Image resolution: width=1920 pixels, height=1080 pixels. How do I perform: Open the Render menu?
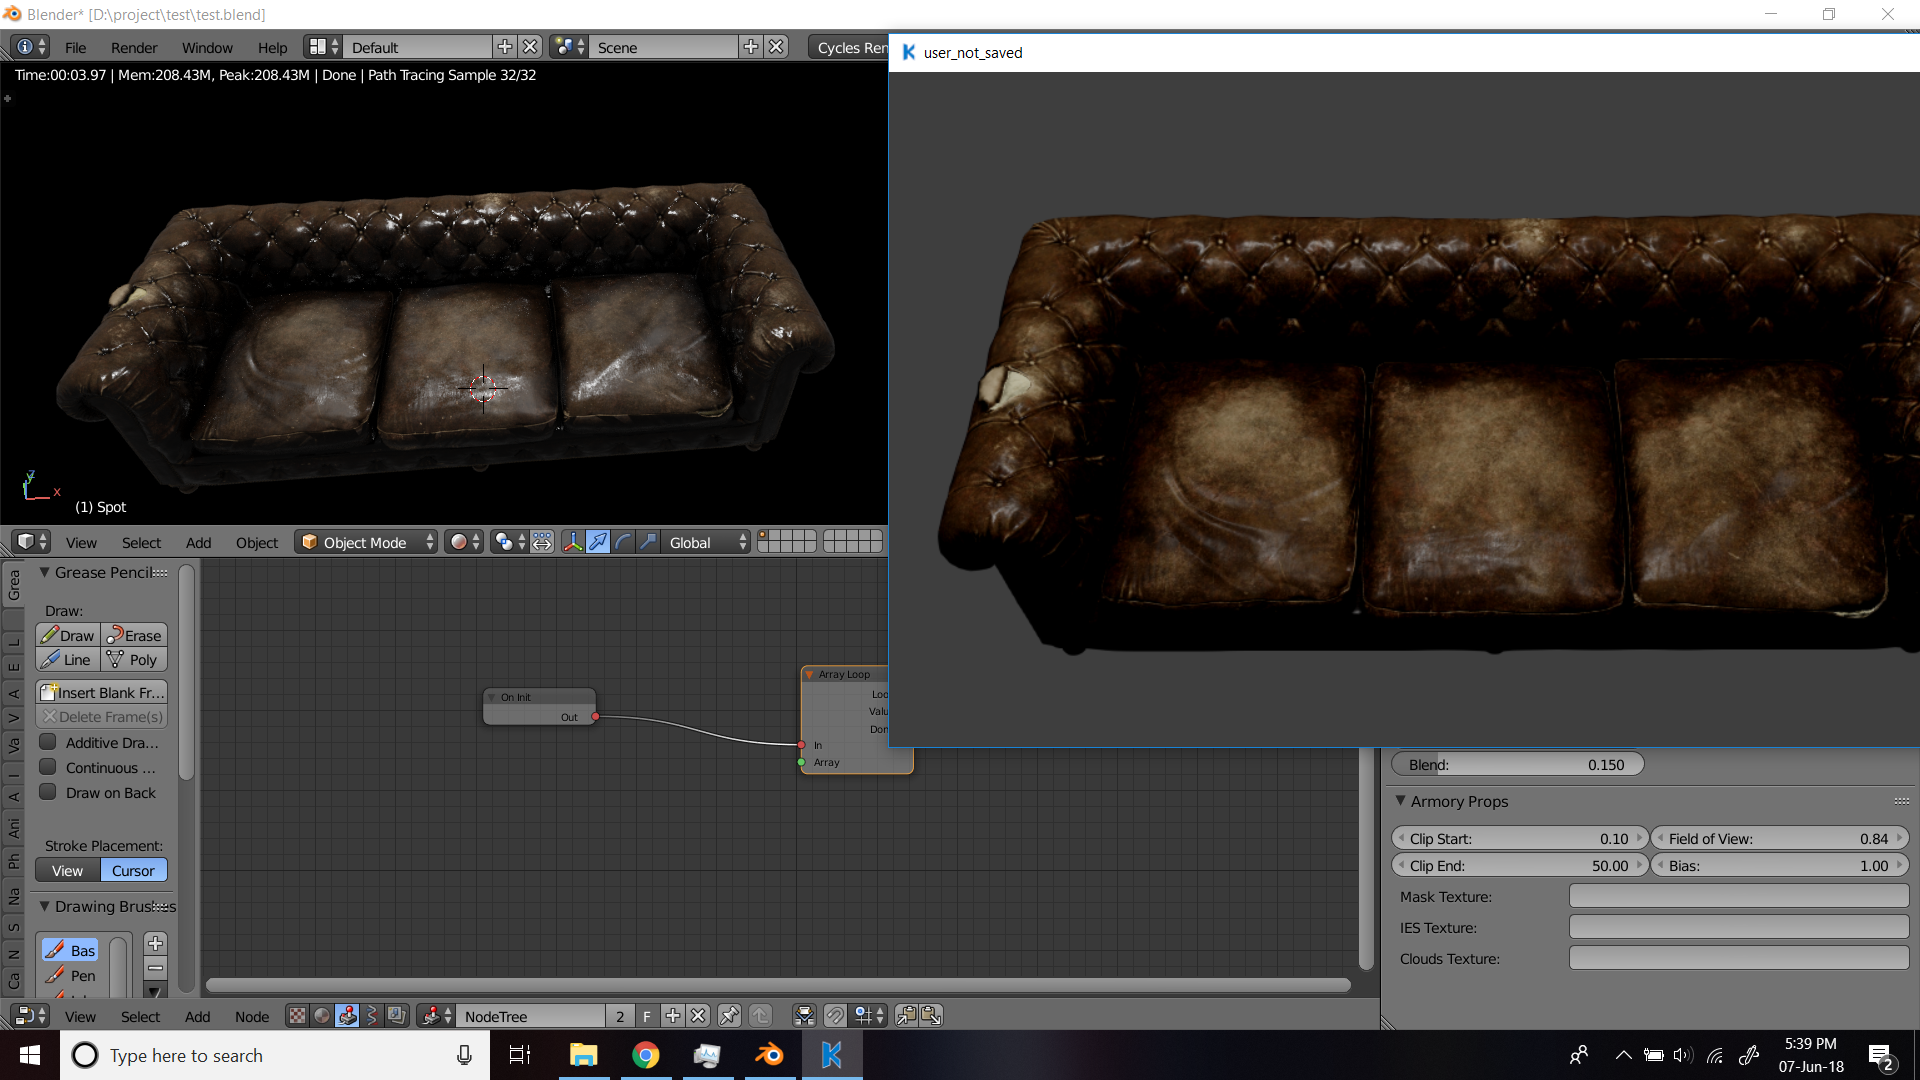[x=134, y=47]
